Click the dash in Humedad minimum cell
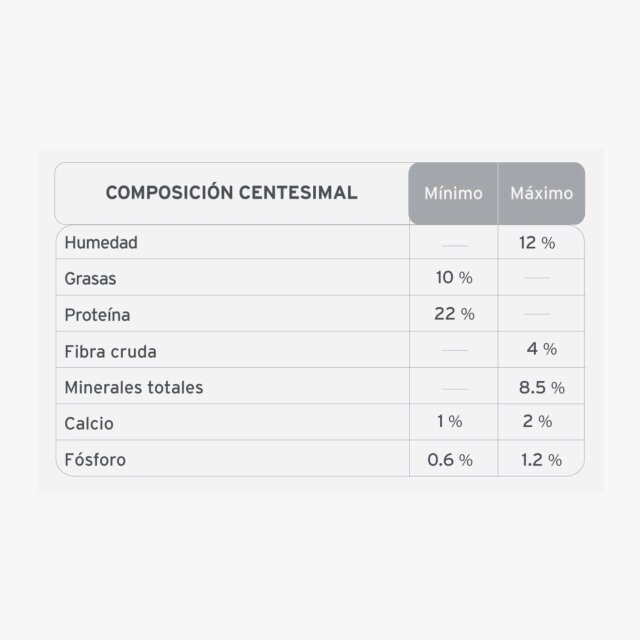The image size is (640, 640). [x=454, y=245]
